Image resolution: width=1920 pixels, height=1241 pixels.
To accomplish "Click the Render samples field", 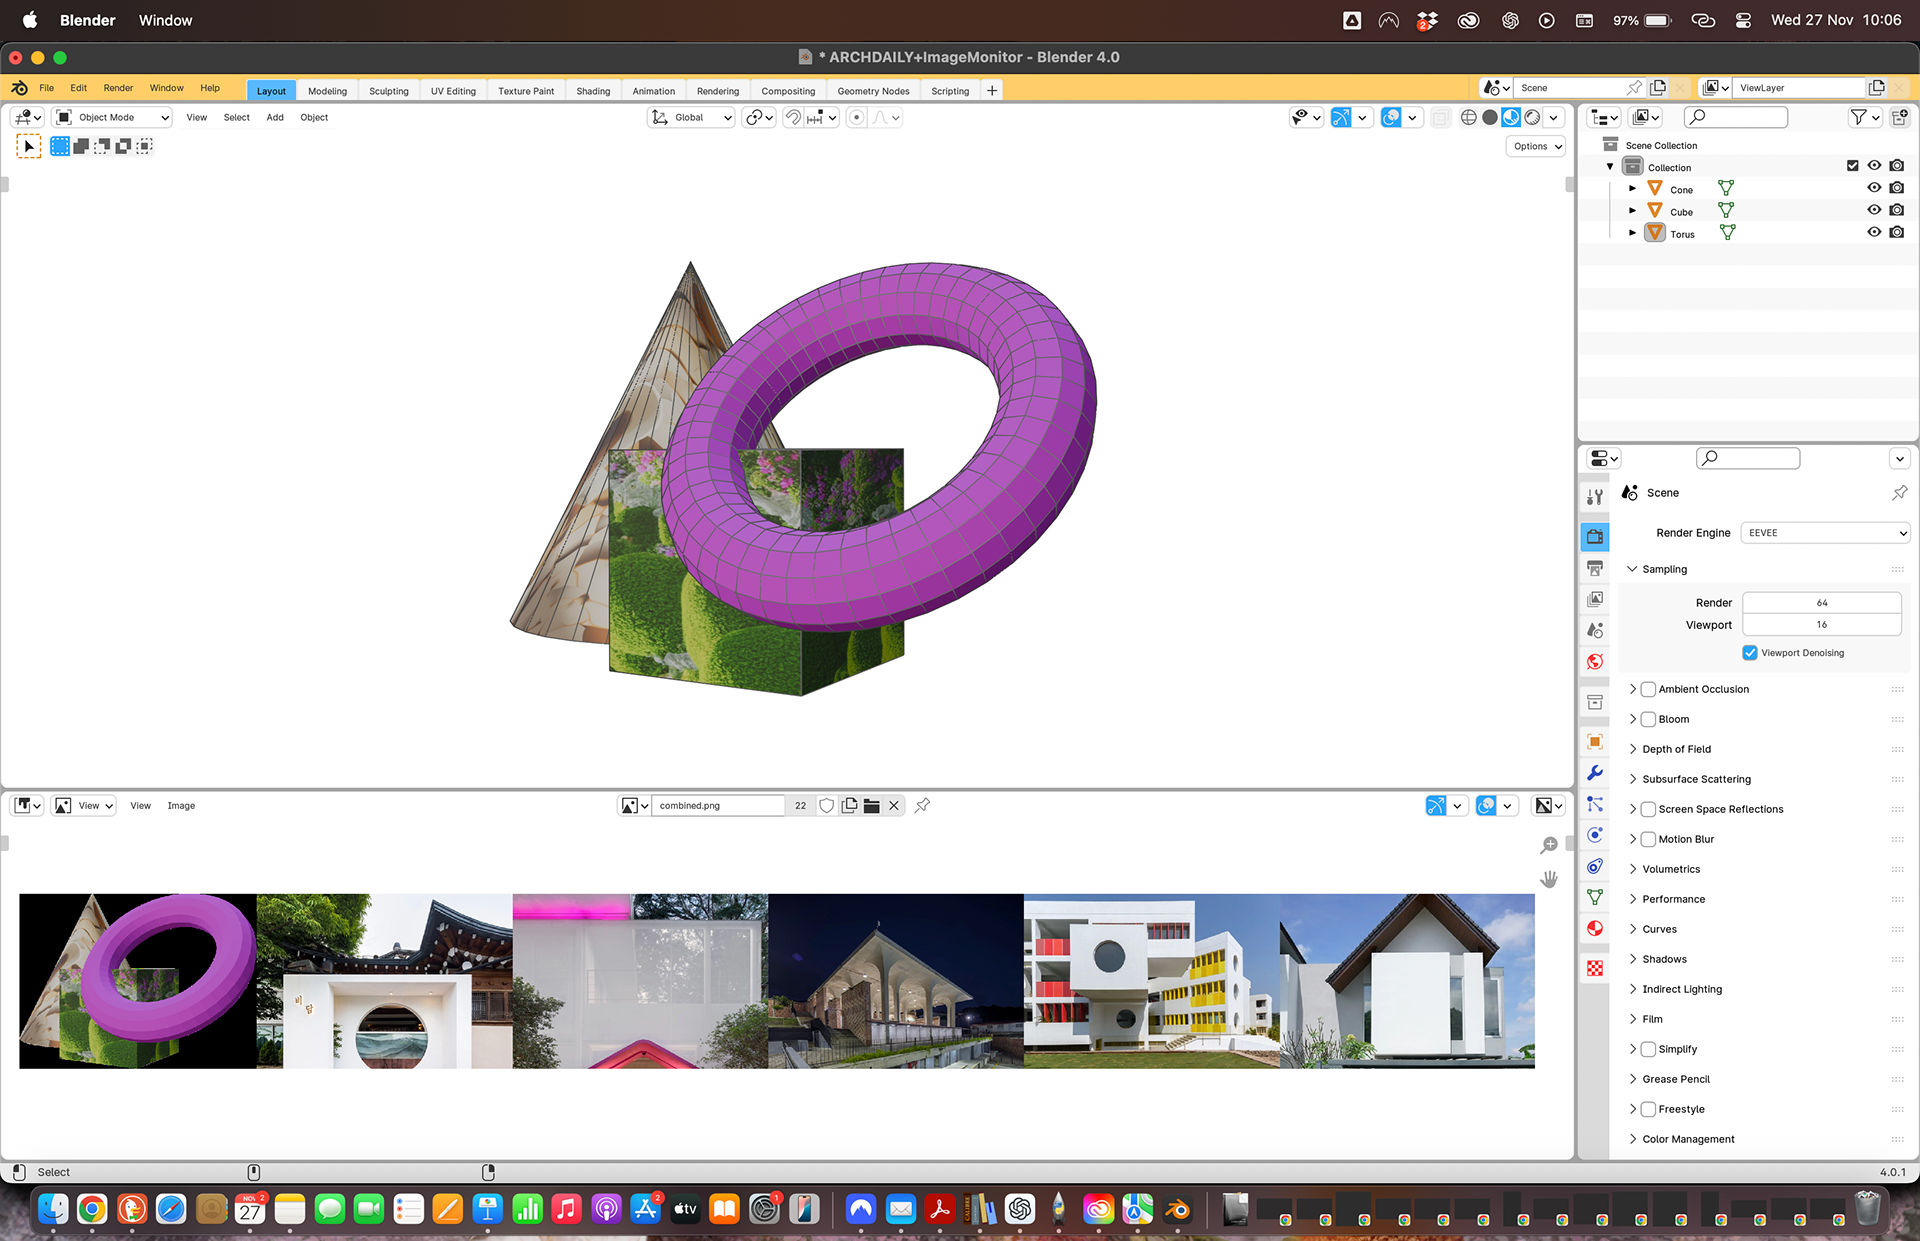I will [x=1821, y=603].
